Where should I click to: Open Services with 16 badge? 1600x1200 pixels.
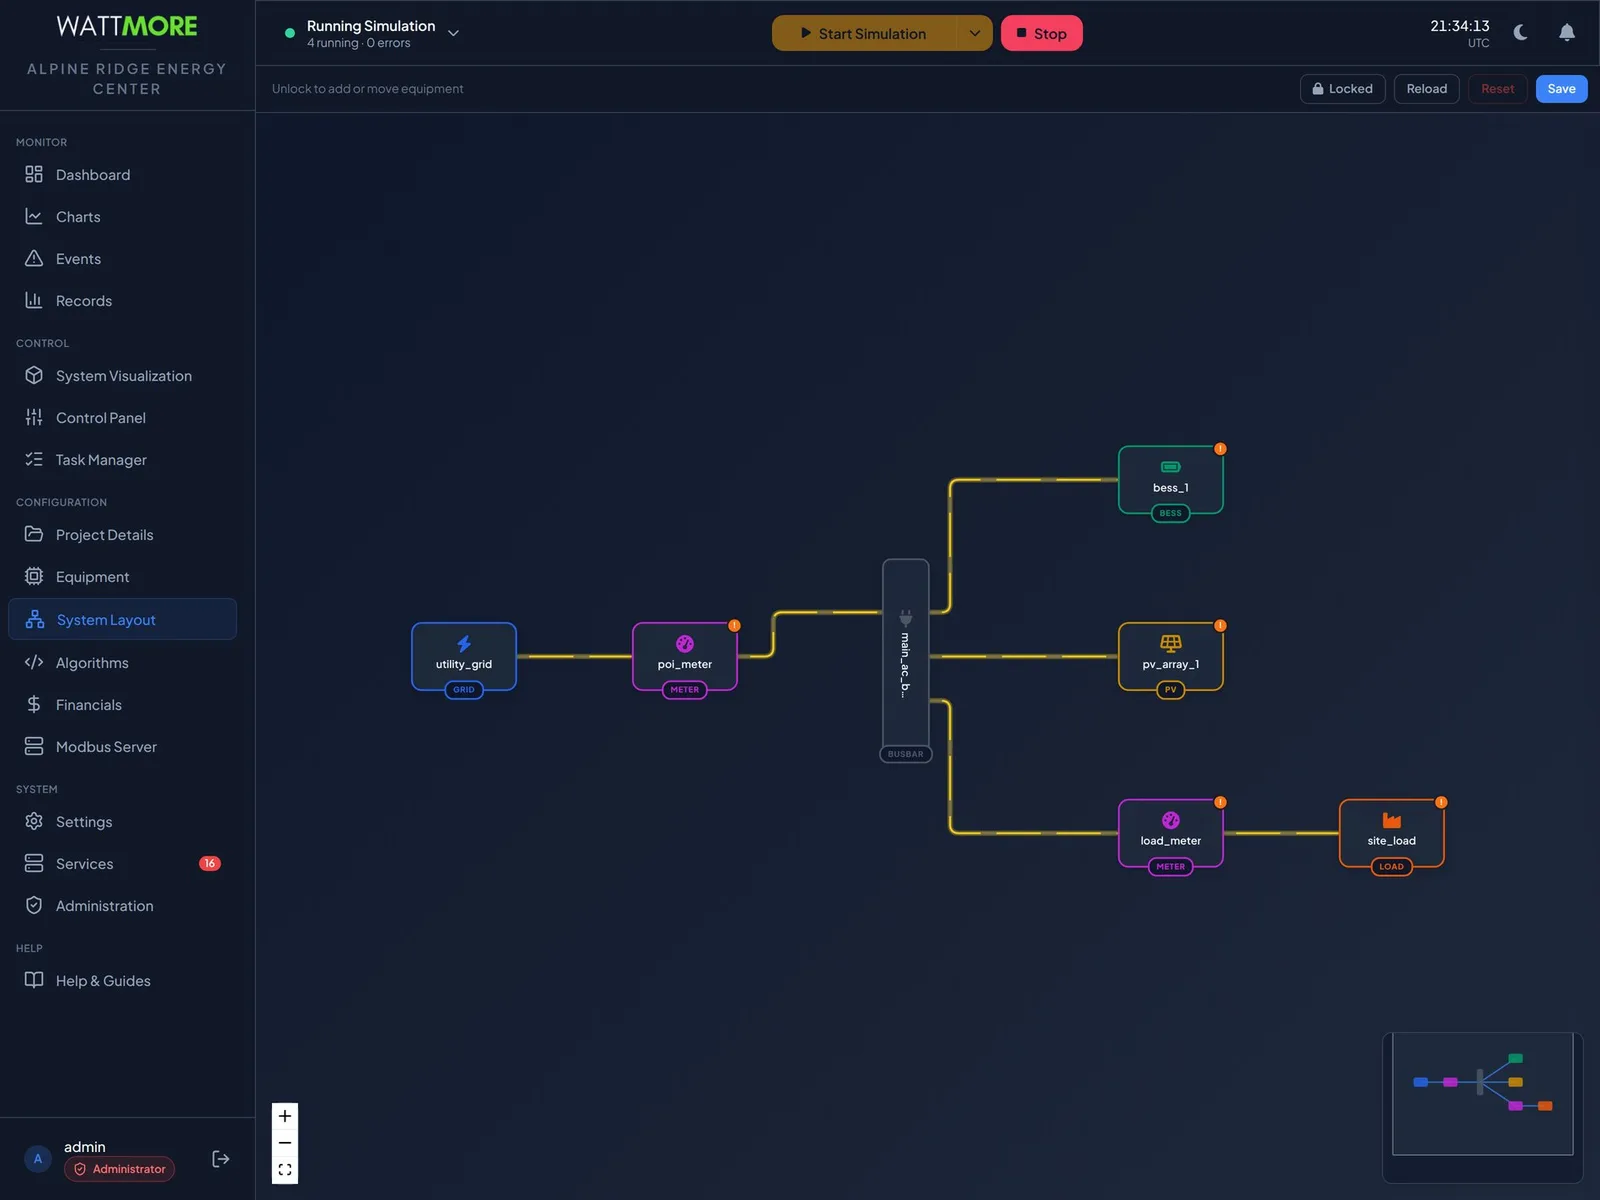pyautogui.click(x=122, y=864)
